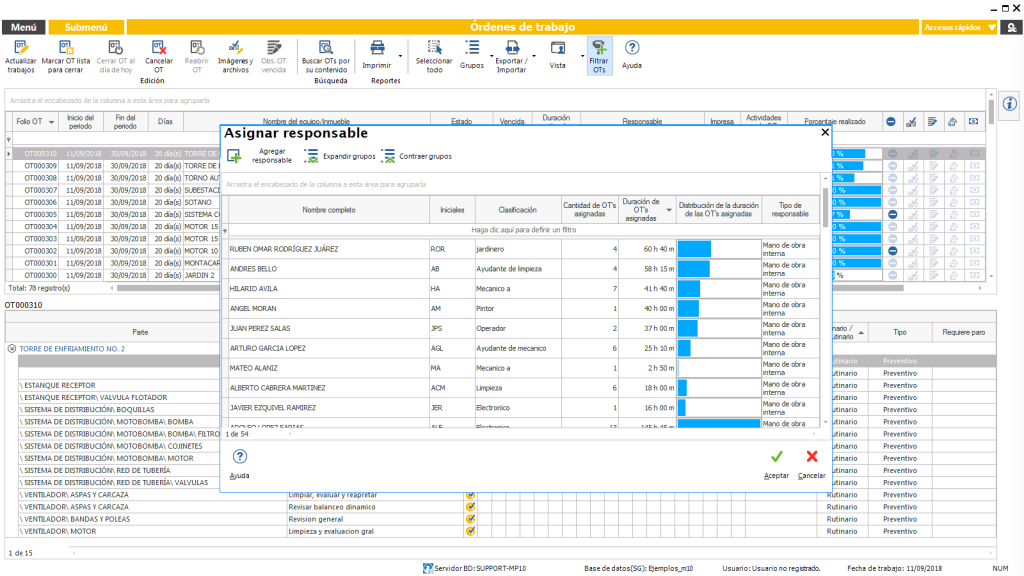Toggle checkbox for Revisar balanceo dinamico
This screenshot has height=576, width=1024.
[x=470, y=507]
